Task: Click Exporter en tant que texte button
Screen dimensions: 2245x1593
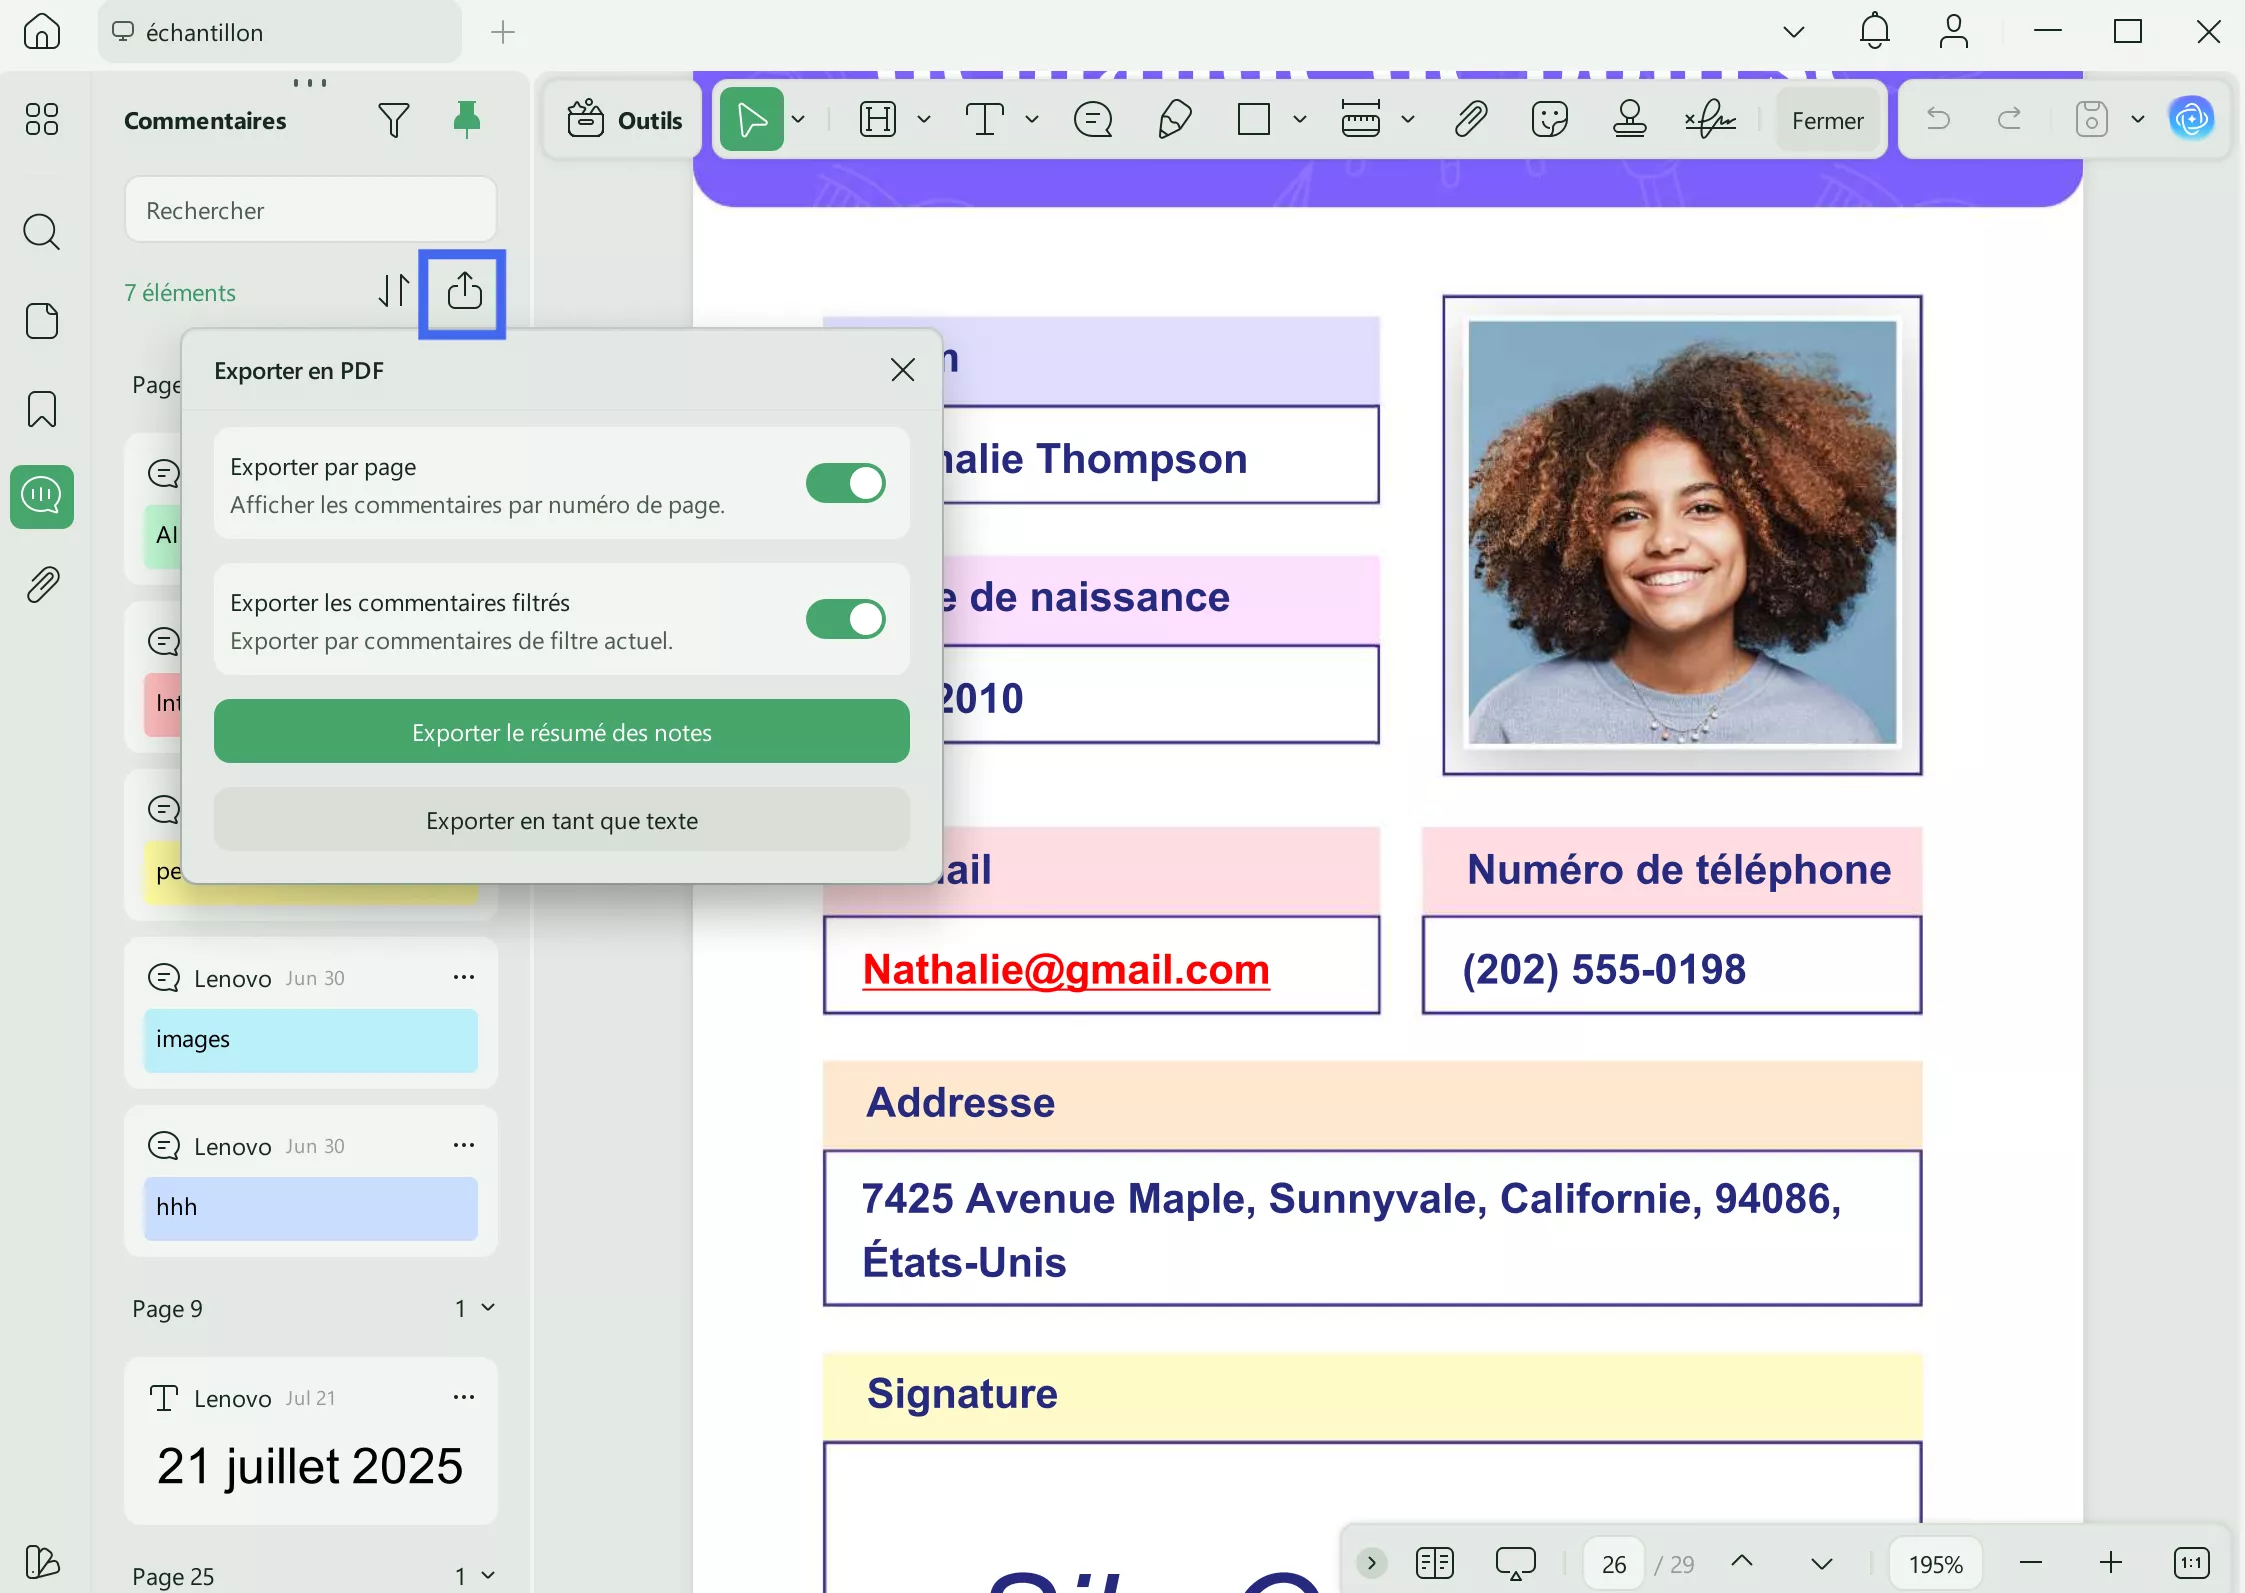Action: 561,820
